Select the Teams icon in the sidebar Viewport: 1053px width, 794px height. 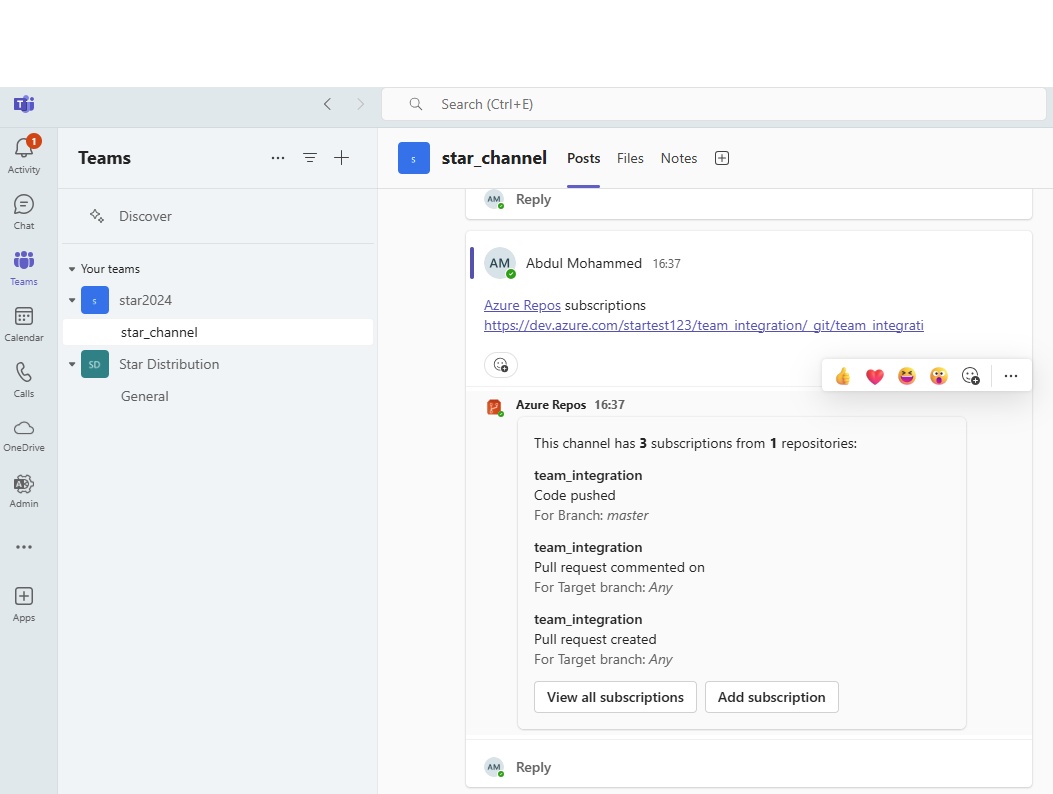[24, 267]
